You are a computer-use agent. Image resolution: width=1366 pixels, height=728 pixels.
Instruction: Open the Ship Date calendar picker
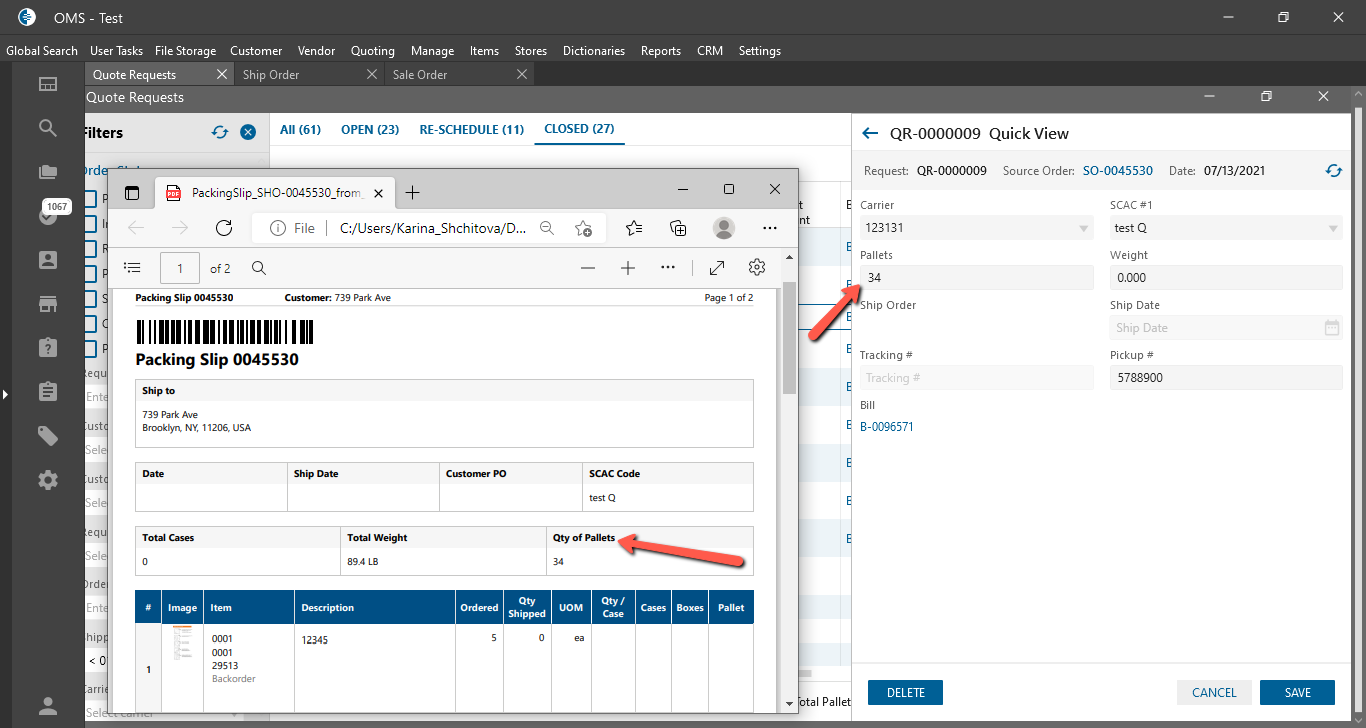1331,328
